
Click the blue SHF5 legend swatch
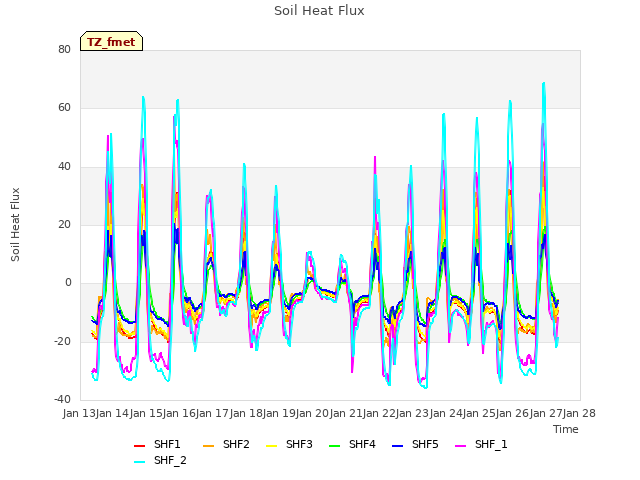point(397,445)
